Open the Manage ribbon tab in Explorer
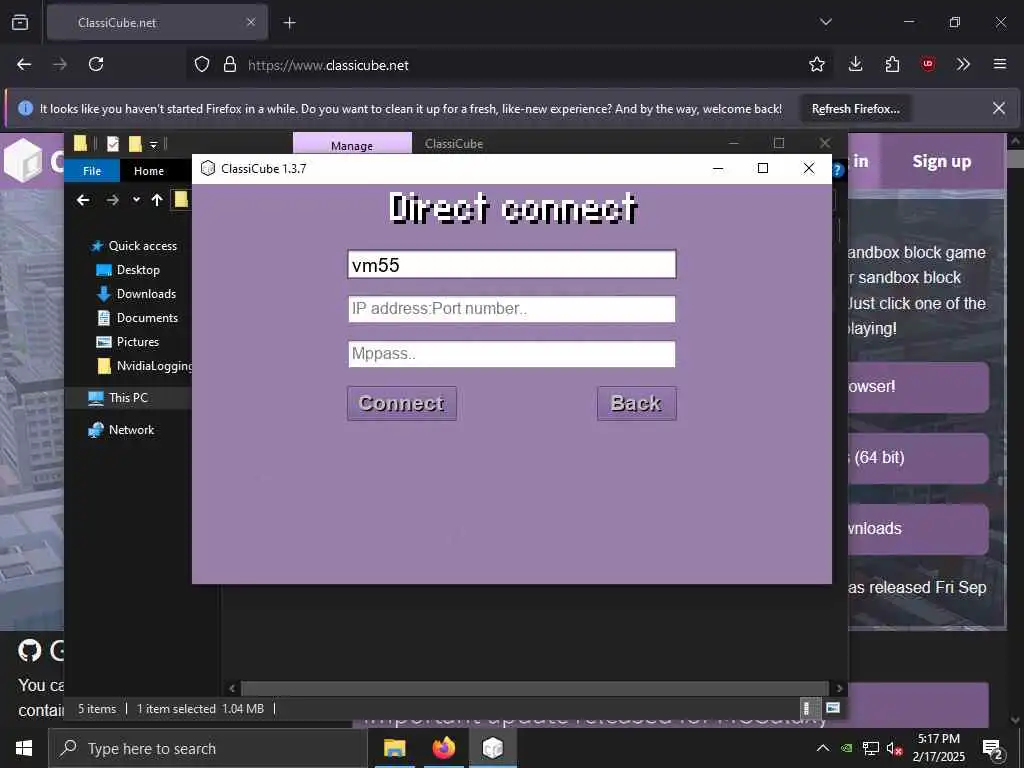 click(x=352, y=144)
